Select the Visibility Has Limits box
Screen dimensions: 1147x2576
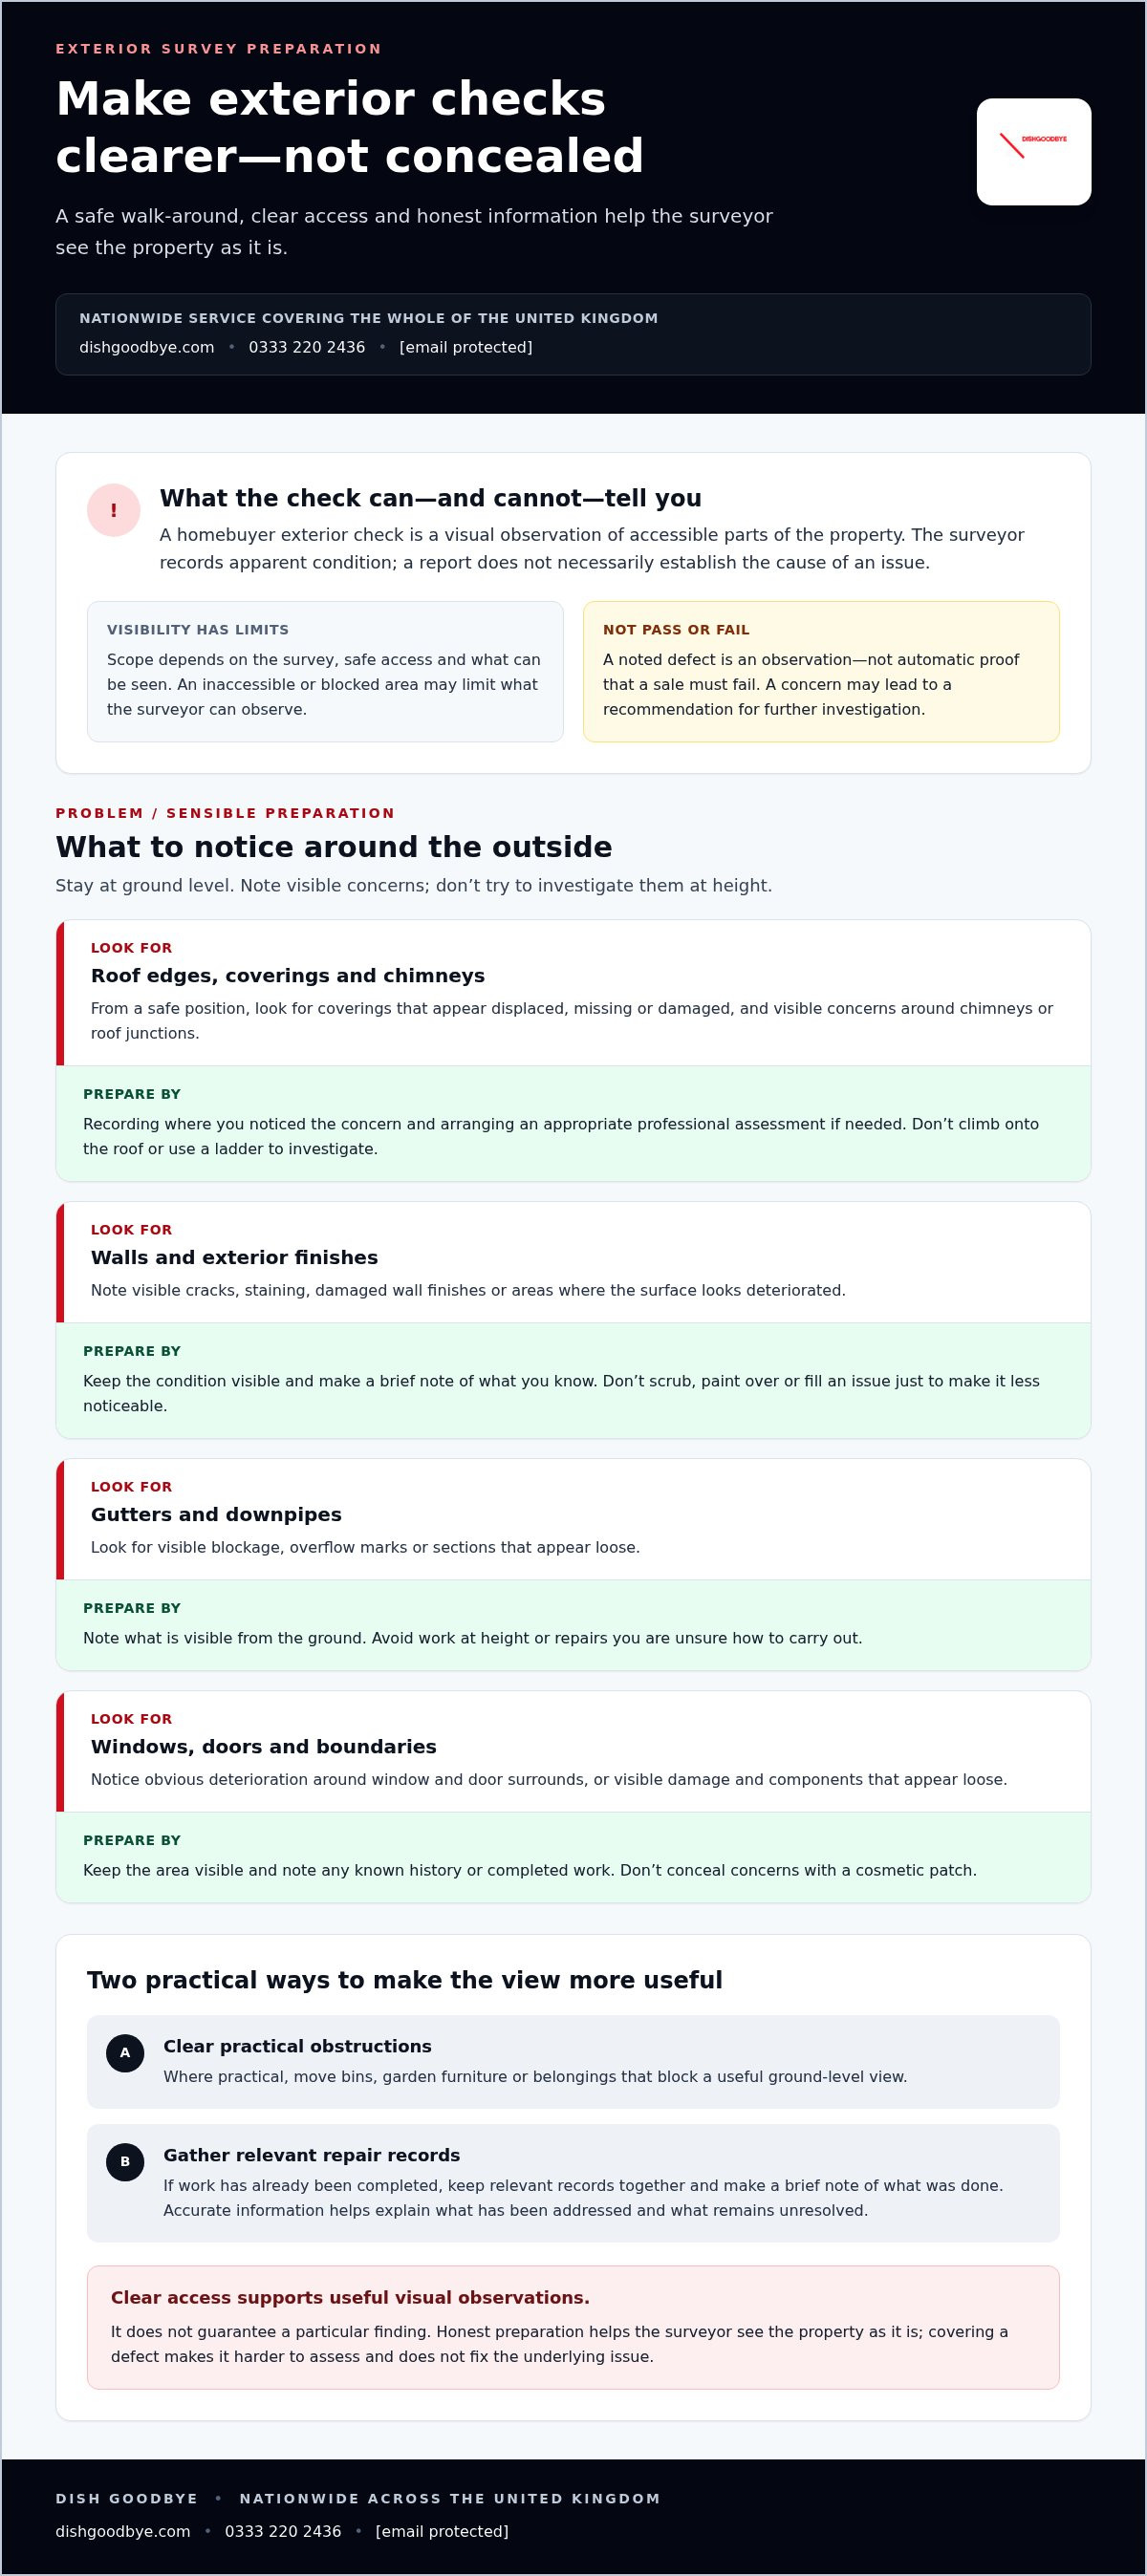tap(325, 671)
